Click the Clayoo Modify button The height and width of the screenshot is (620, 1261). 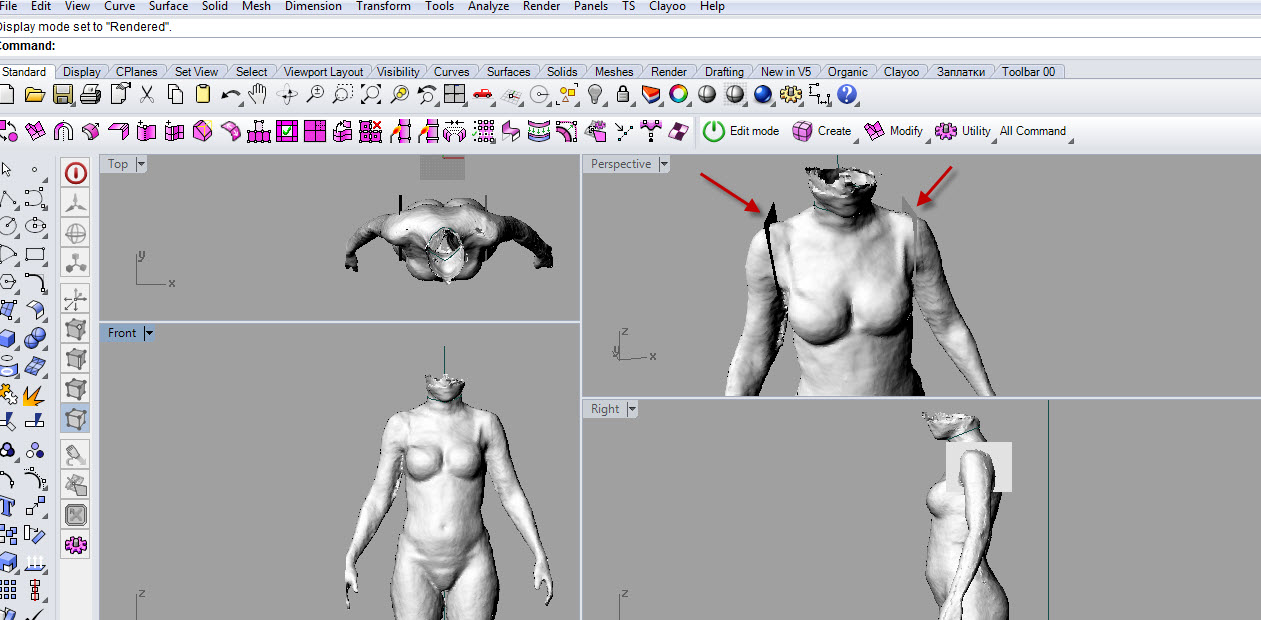894,131
